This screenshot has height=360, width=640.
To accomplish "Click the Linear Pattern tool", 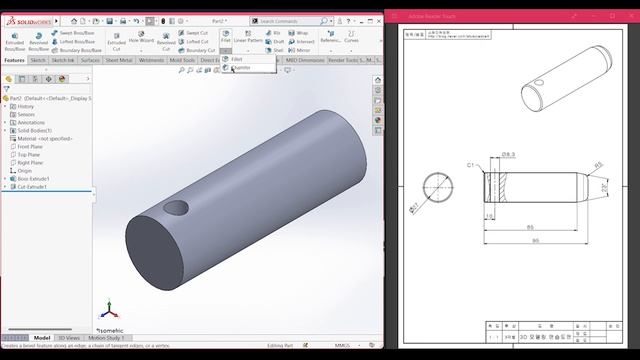I will pyautogui.click(x=248, y=36).
